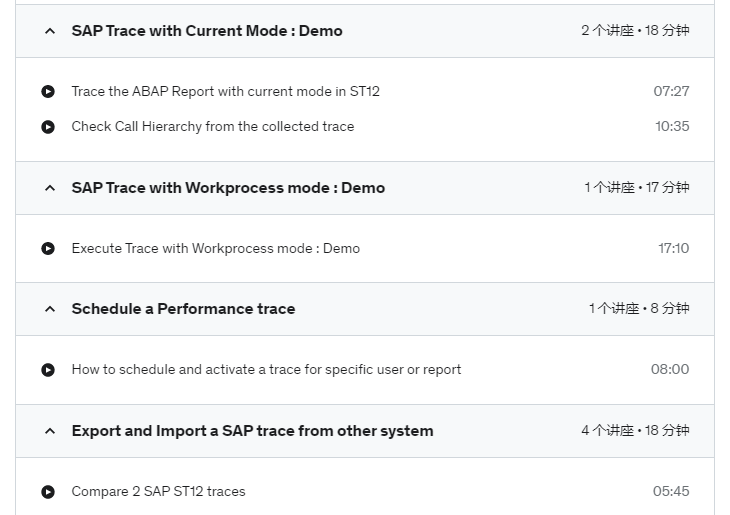Click play icon for Check Call Hierarchy lecture
The height and width of the screenshot is (515, 730).
click(x=48, y=127)
